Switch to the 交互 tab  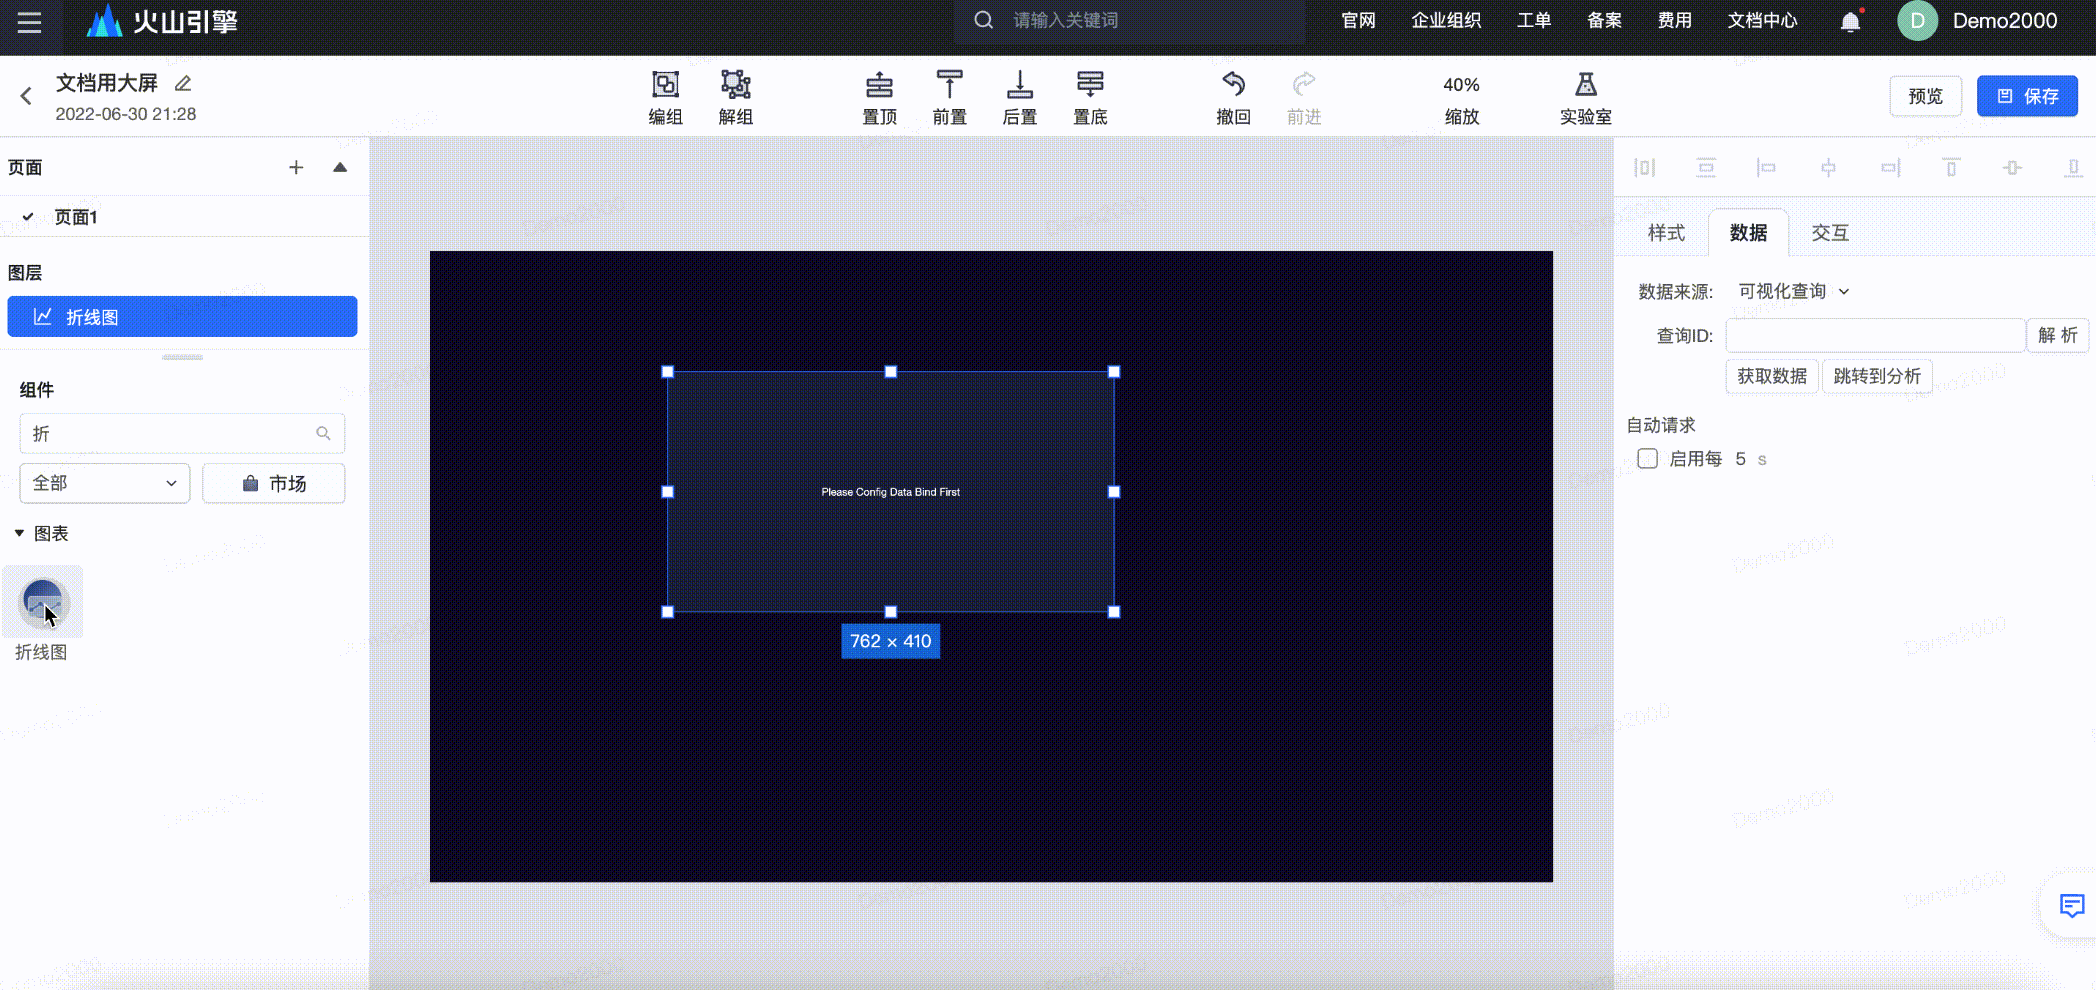coord(1830,233)
